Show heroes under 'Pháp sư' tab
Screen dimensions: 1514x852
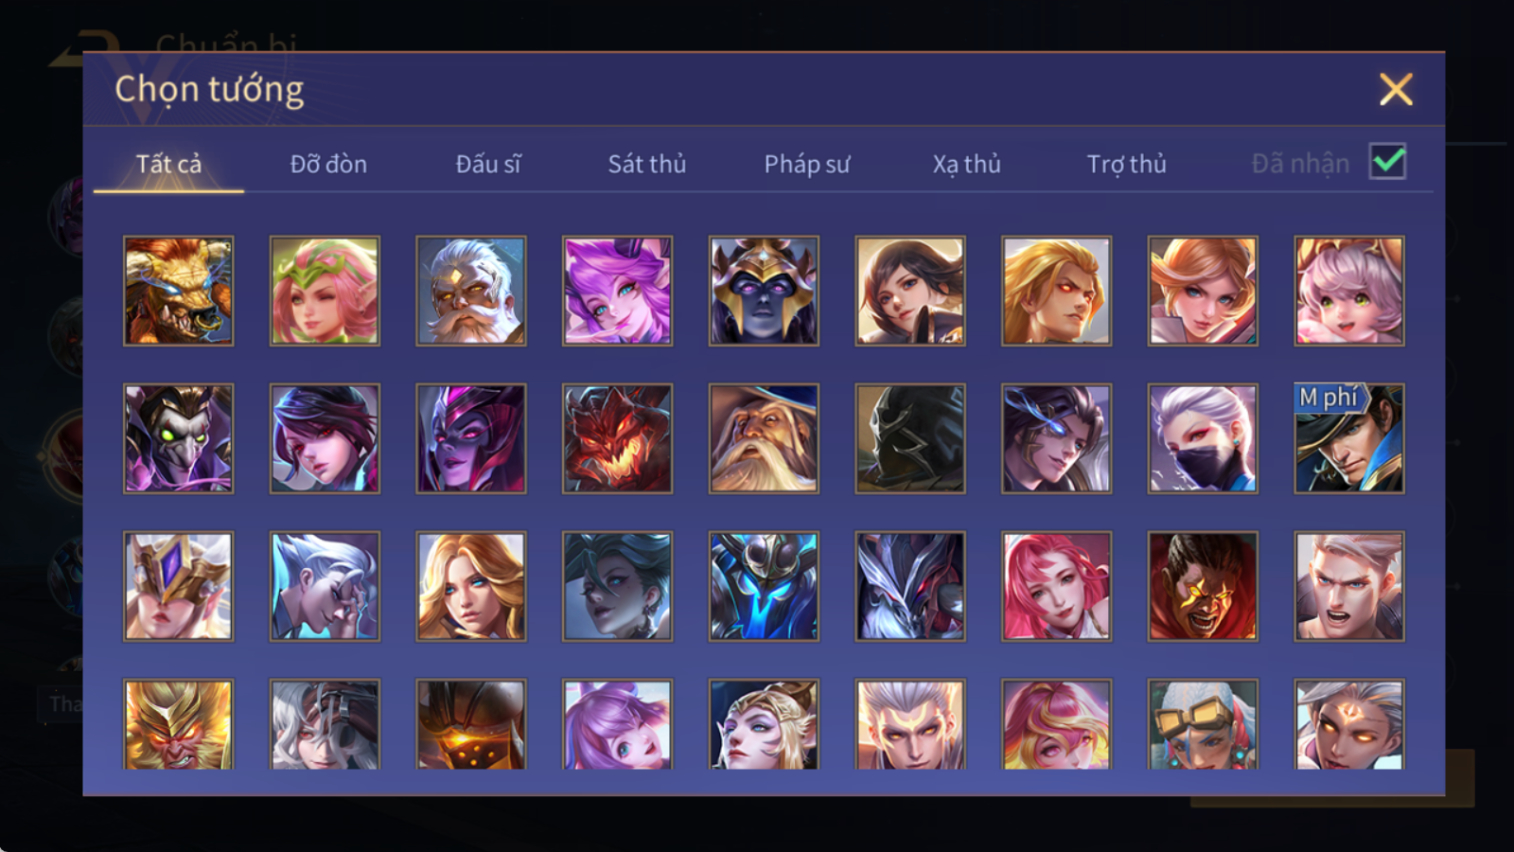pos(807,164)
